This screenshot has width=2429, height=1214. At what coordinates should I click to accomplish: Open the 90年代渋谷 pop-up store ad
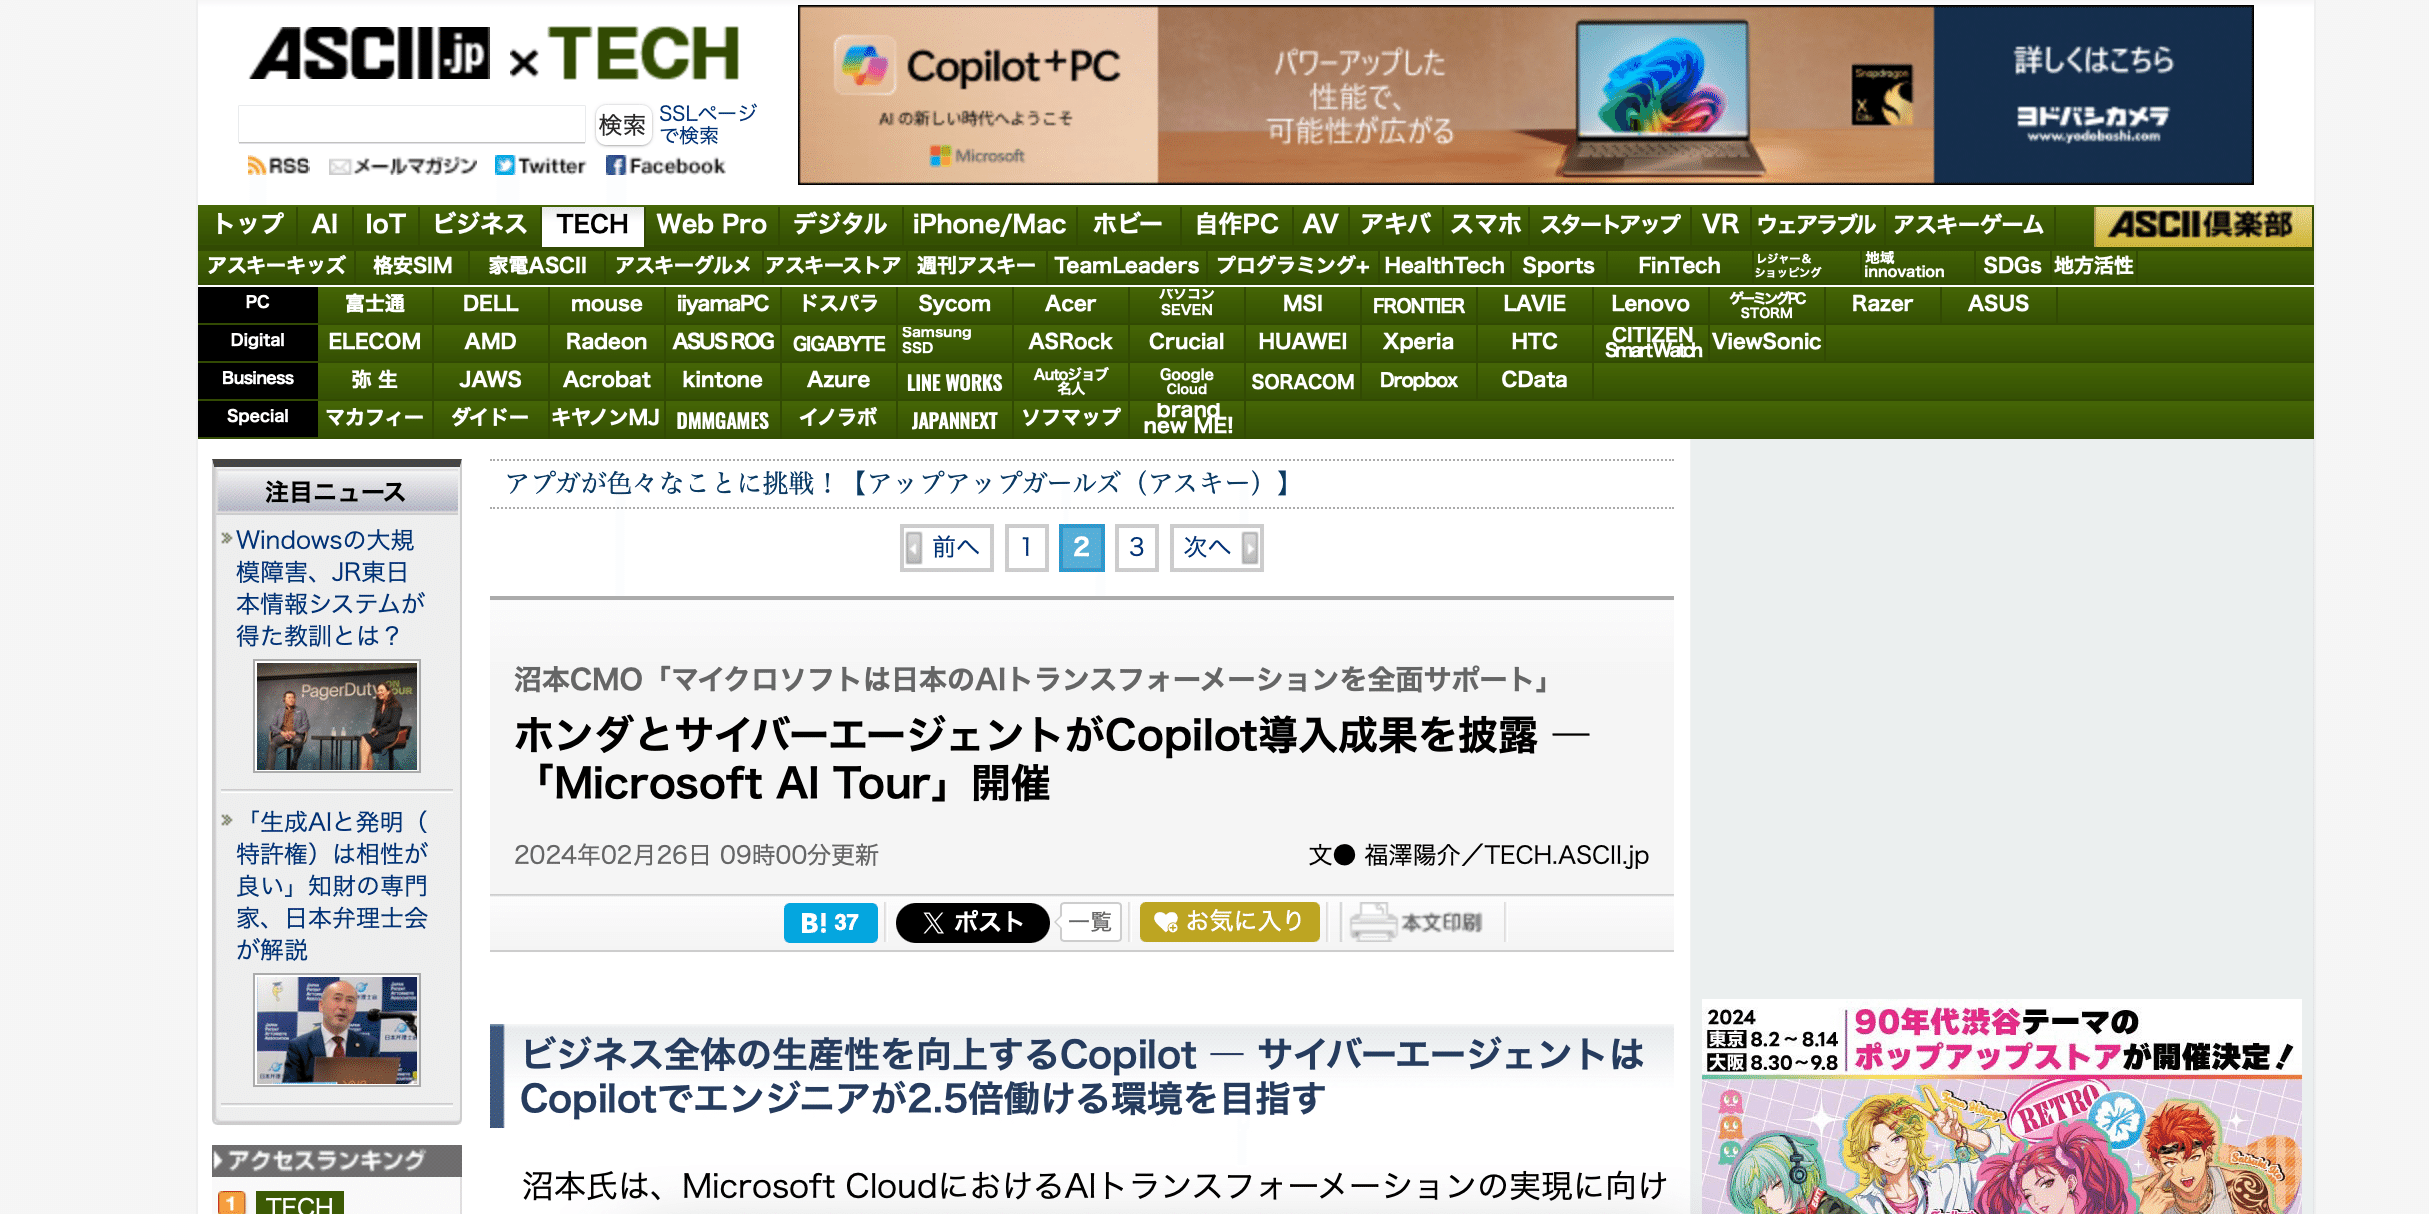tap(2001, 1106)
